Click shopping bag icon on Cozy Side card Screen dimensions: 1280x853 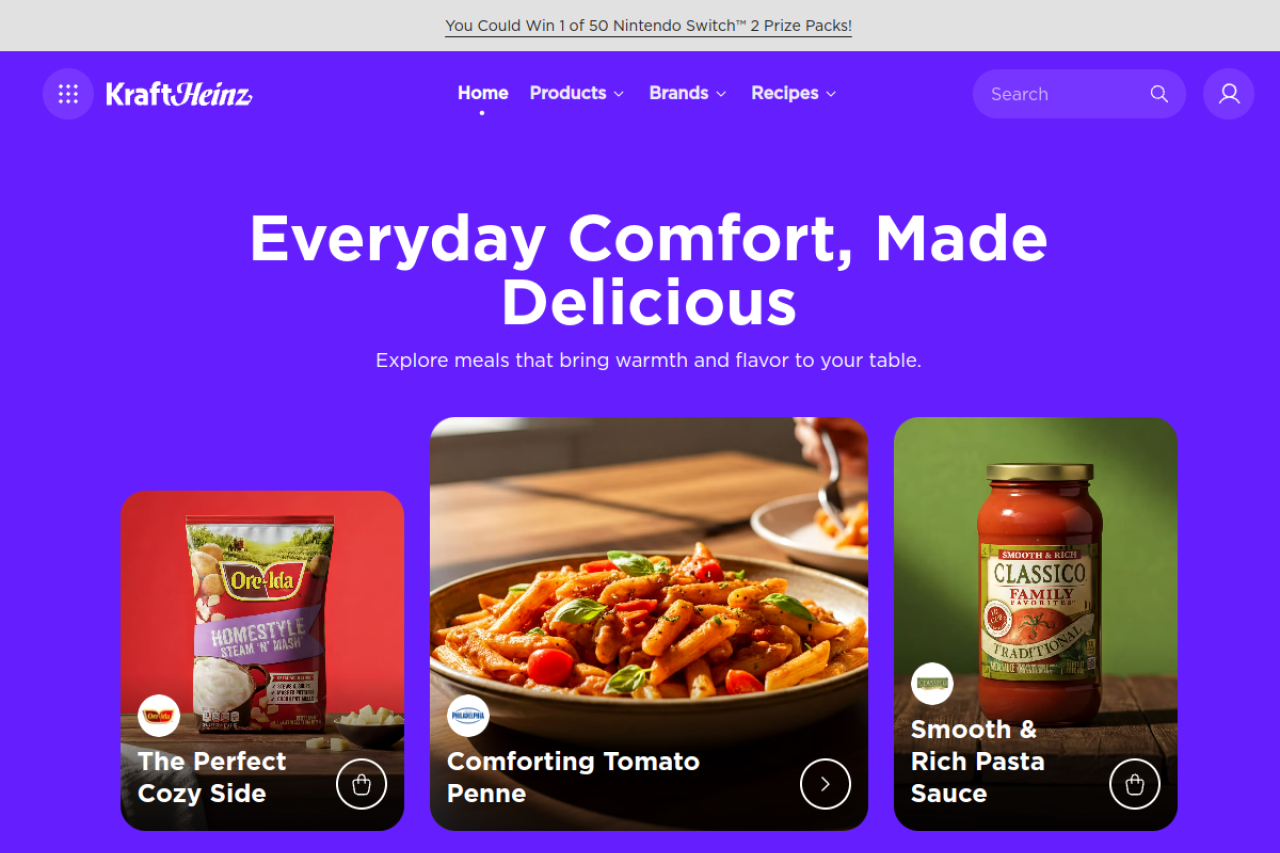(362, 784)
